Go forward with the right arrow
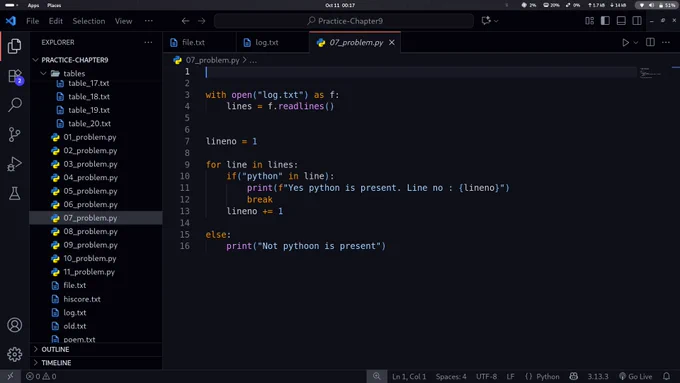Viewport: 680px width, 383px height. [202, 21]
